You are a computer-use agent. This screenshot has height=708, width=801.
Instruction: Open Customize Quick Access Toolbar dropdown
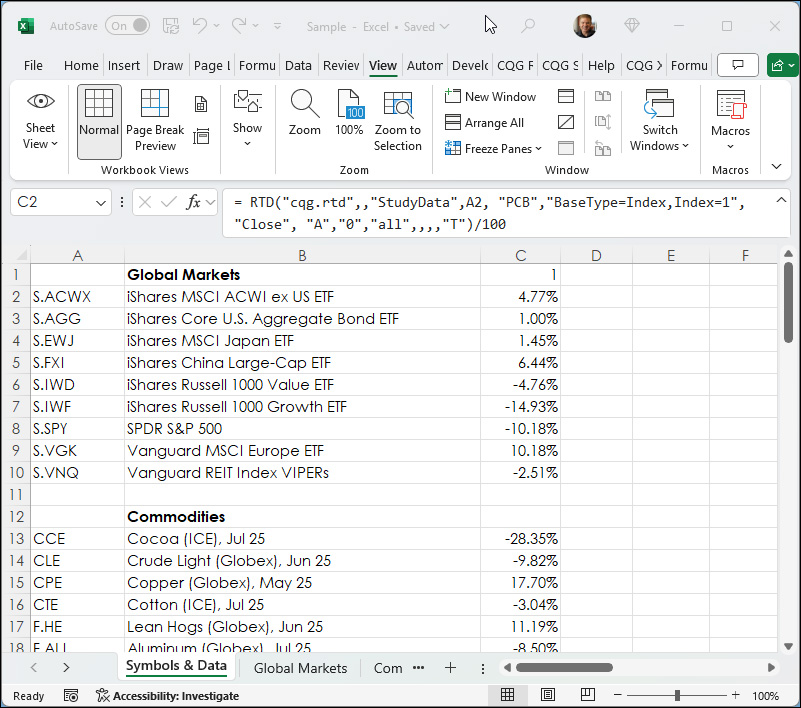tap(277, 26)
